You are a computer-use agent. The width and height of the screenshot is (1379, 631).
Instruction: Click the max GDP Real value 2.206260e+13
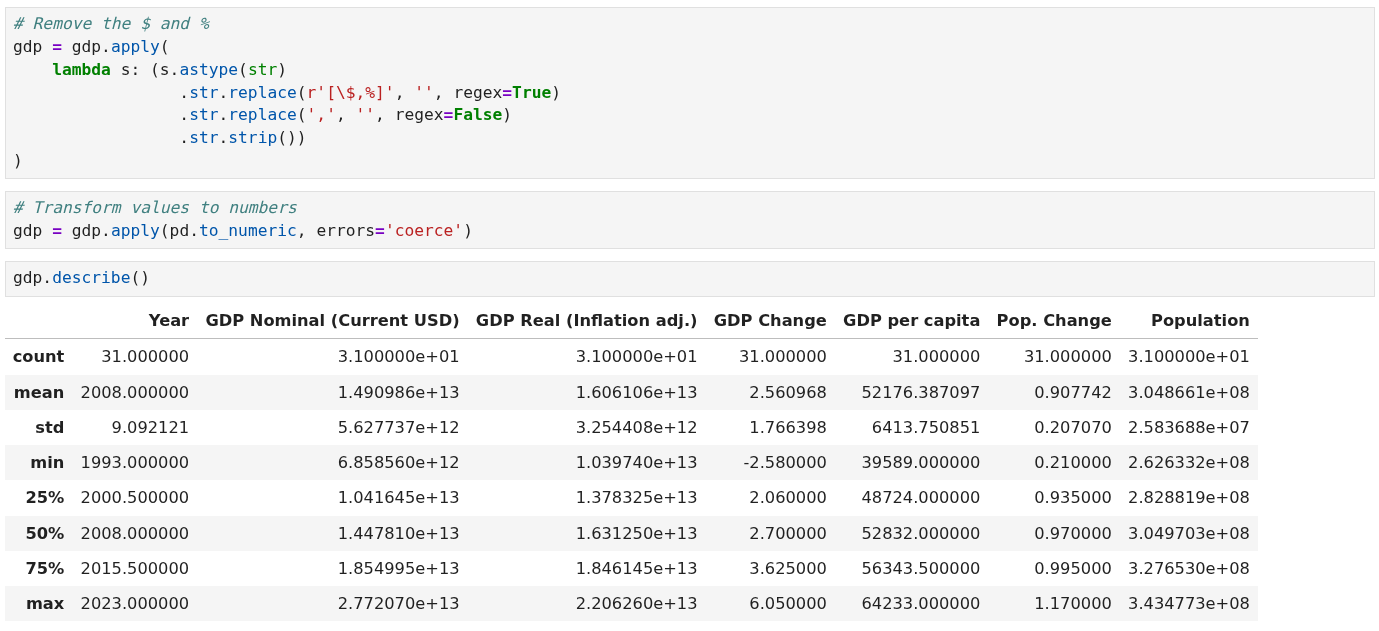(x=636, y=603)
